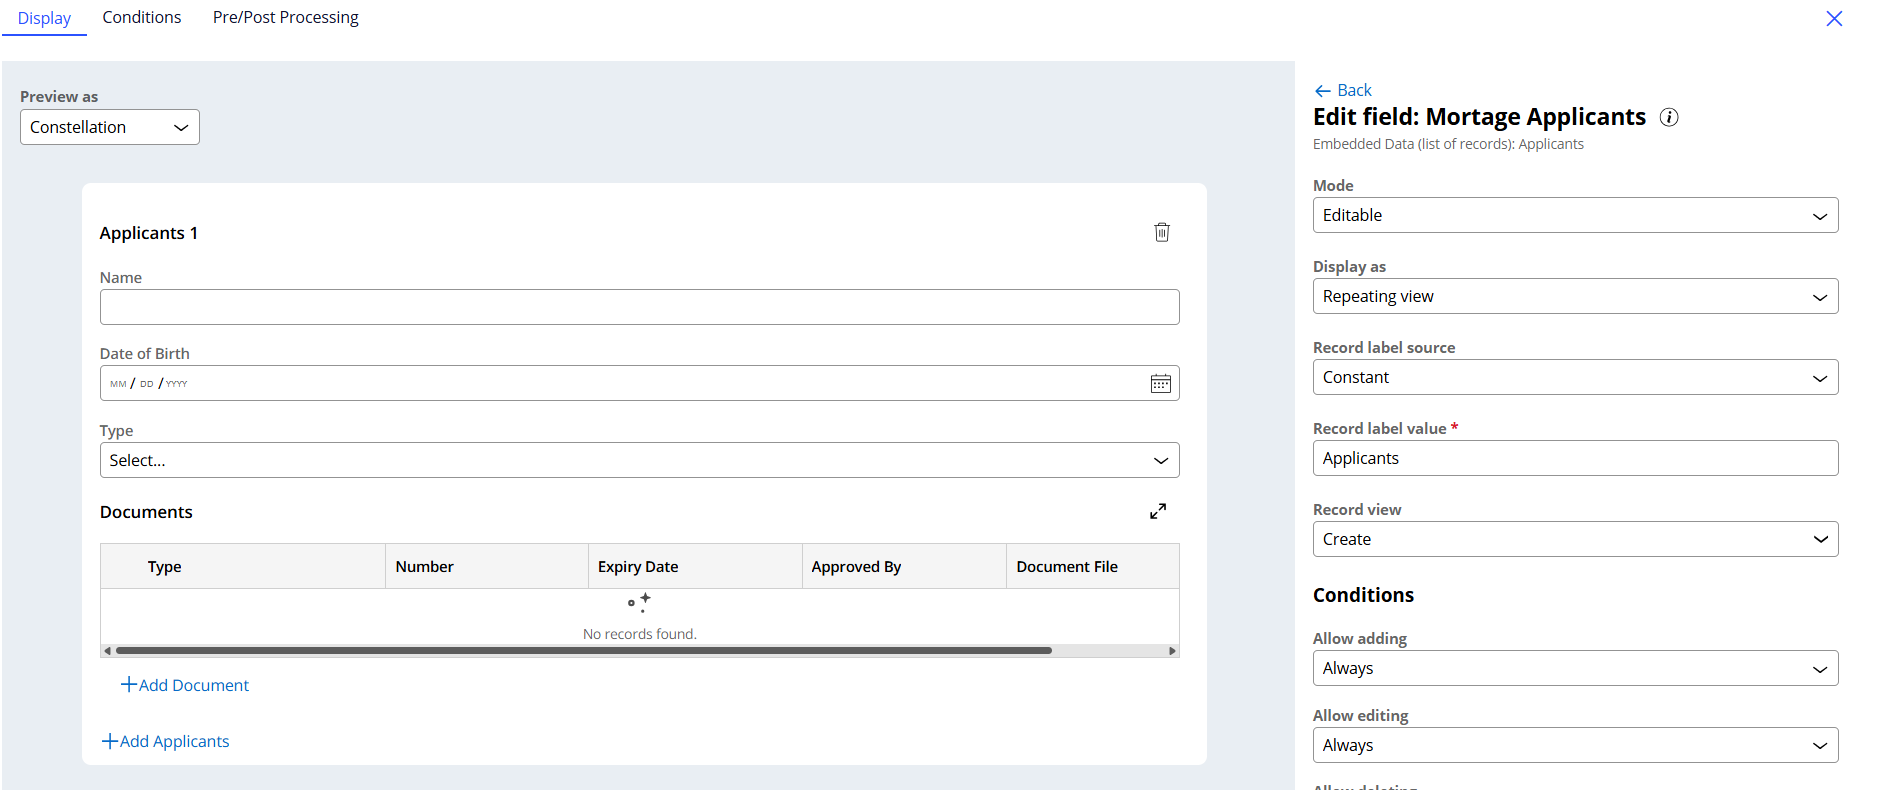Open the Preview as Constellation dropdown
The image size is (1880, 790).
[110, 127]
